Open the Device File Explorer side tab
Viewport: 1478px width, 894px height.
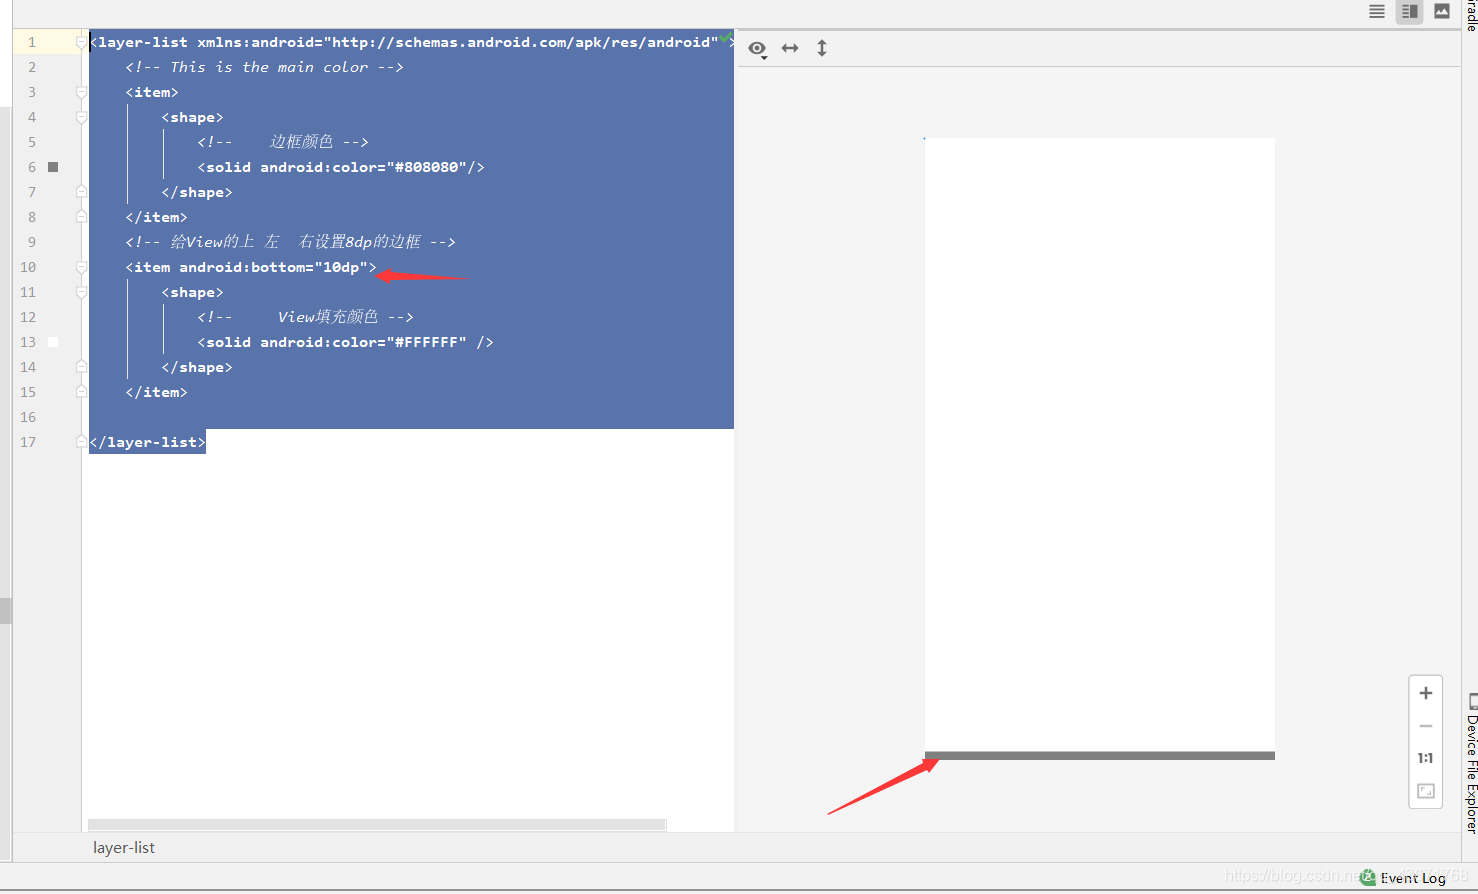point(1472,762)
